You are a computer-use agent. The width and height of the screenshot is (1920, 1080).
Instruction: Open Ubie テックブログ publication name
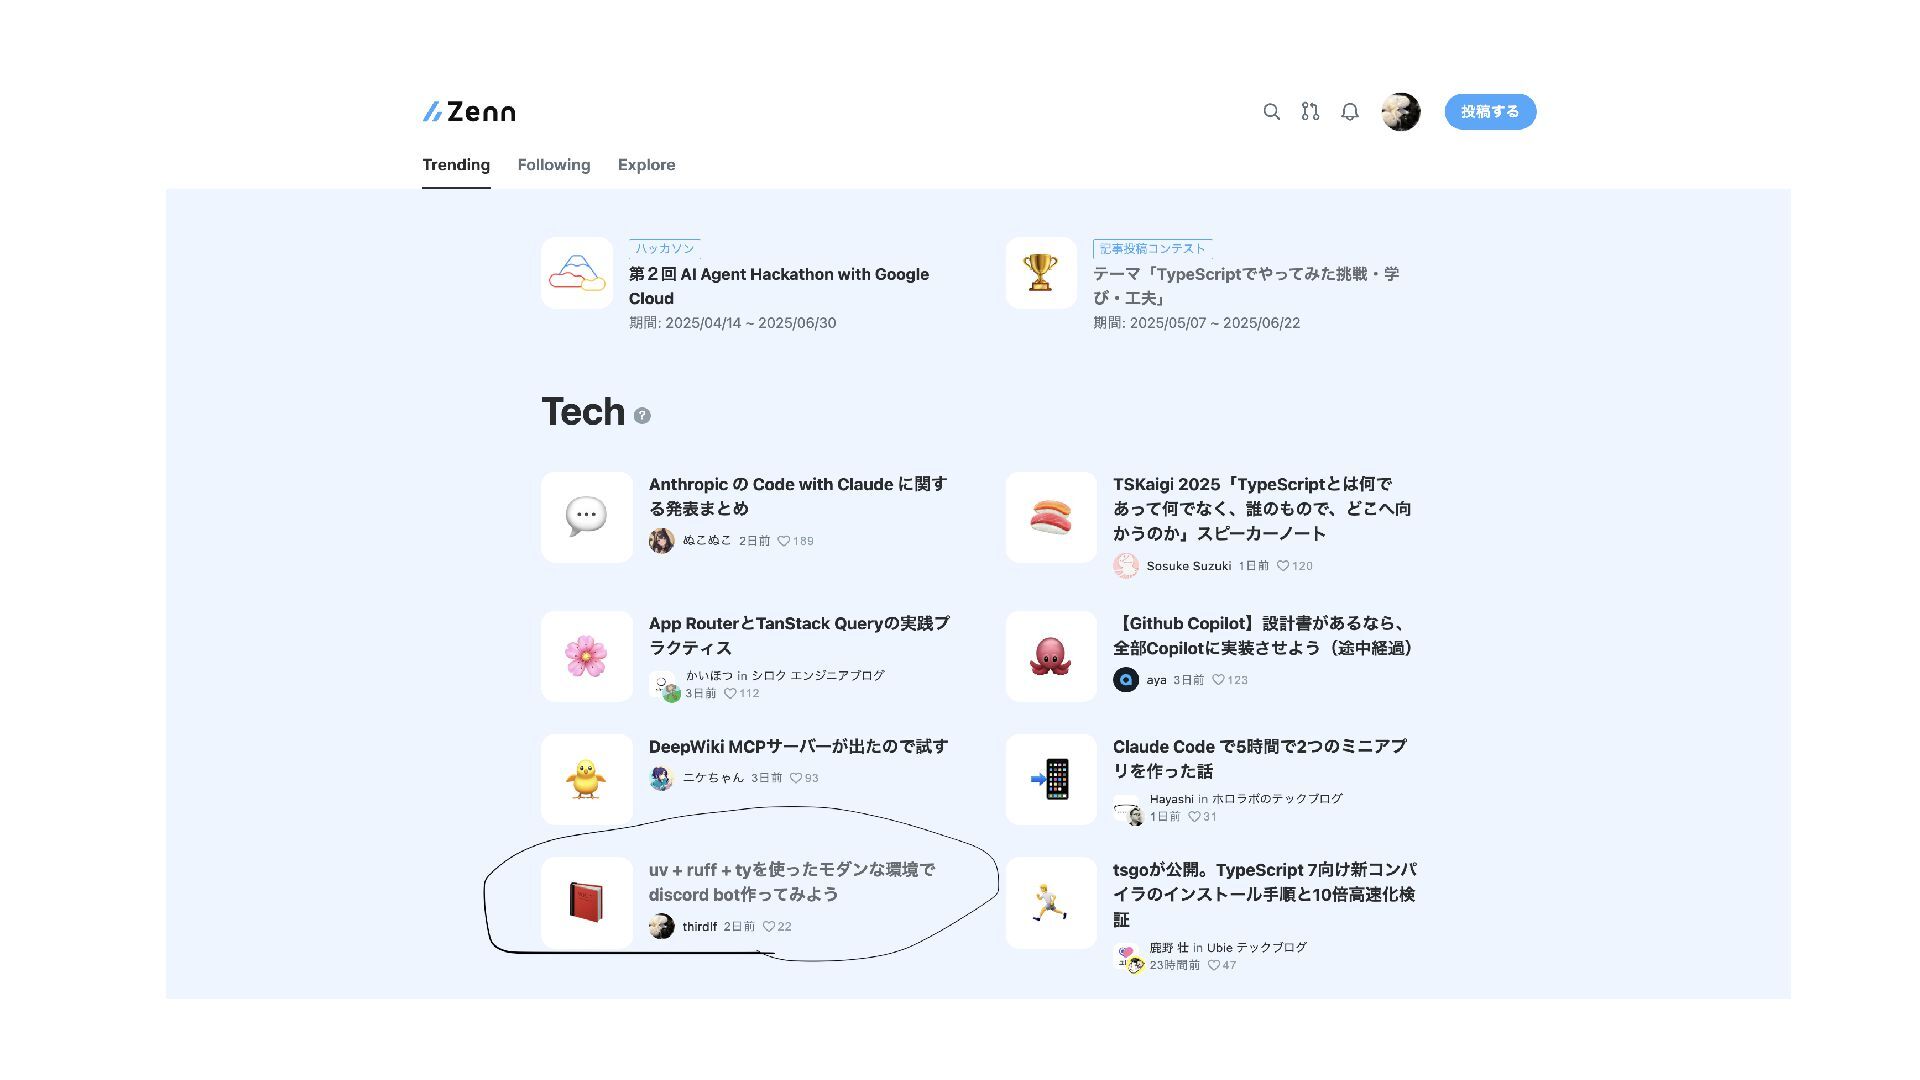click(x=1257, y=947)
